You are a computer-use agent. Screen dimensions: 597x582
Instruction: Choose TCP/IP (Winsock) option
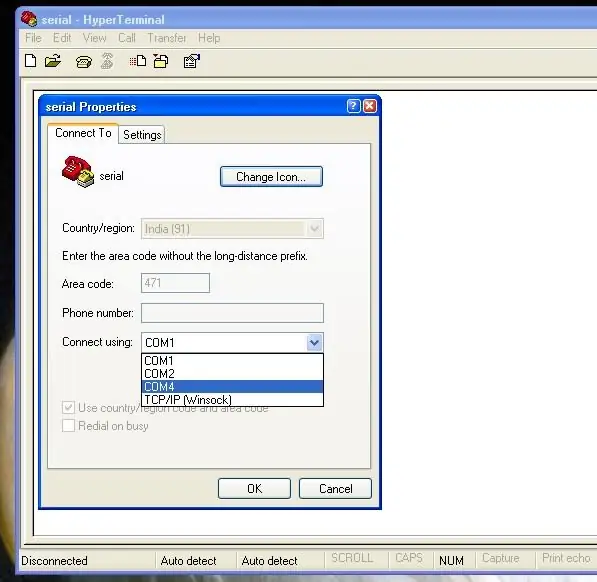pyautogui.click(x=232, y=400)
